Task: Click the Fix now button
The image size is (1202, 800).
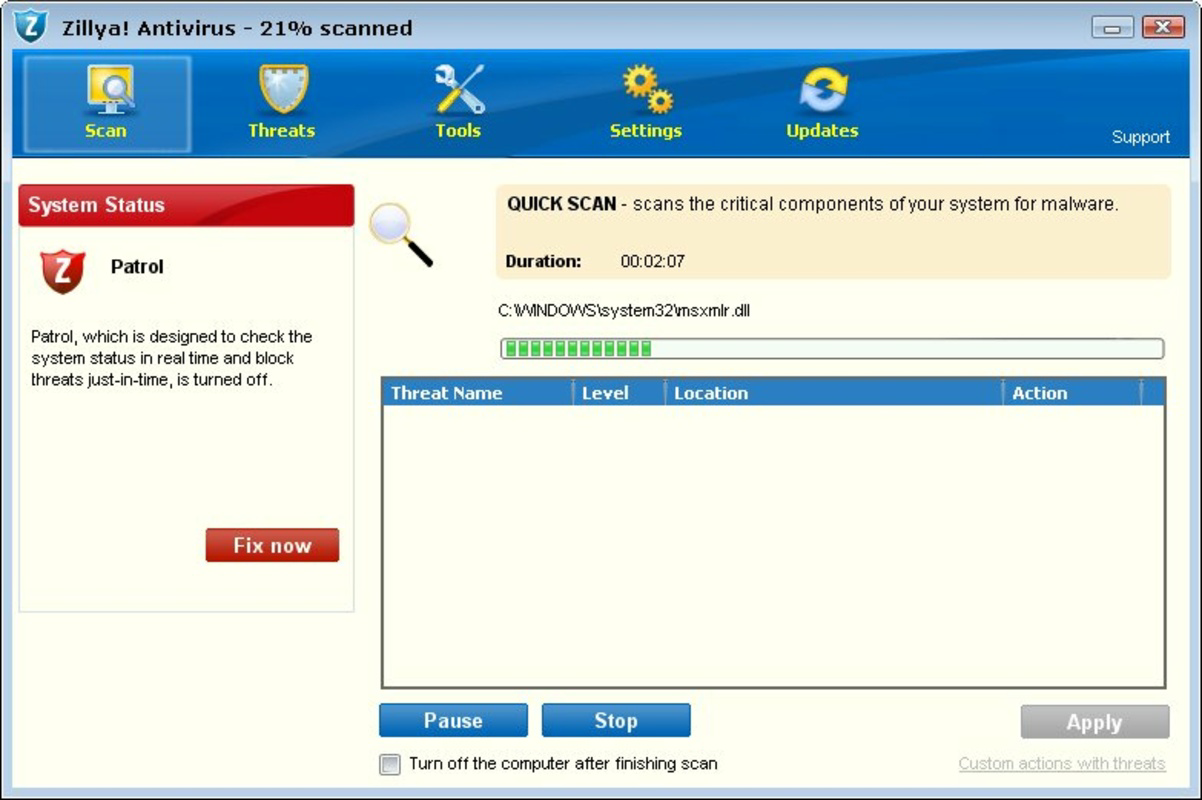Action: tap(272, 545)
